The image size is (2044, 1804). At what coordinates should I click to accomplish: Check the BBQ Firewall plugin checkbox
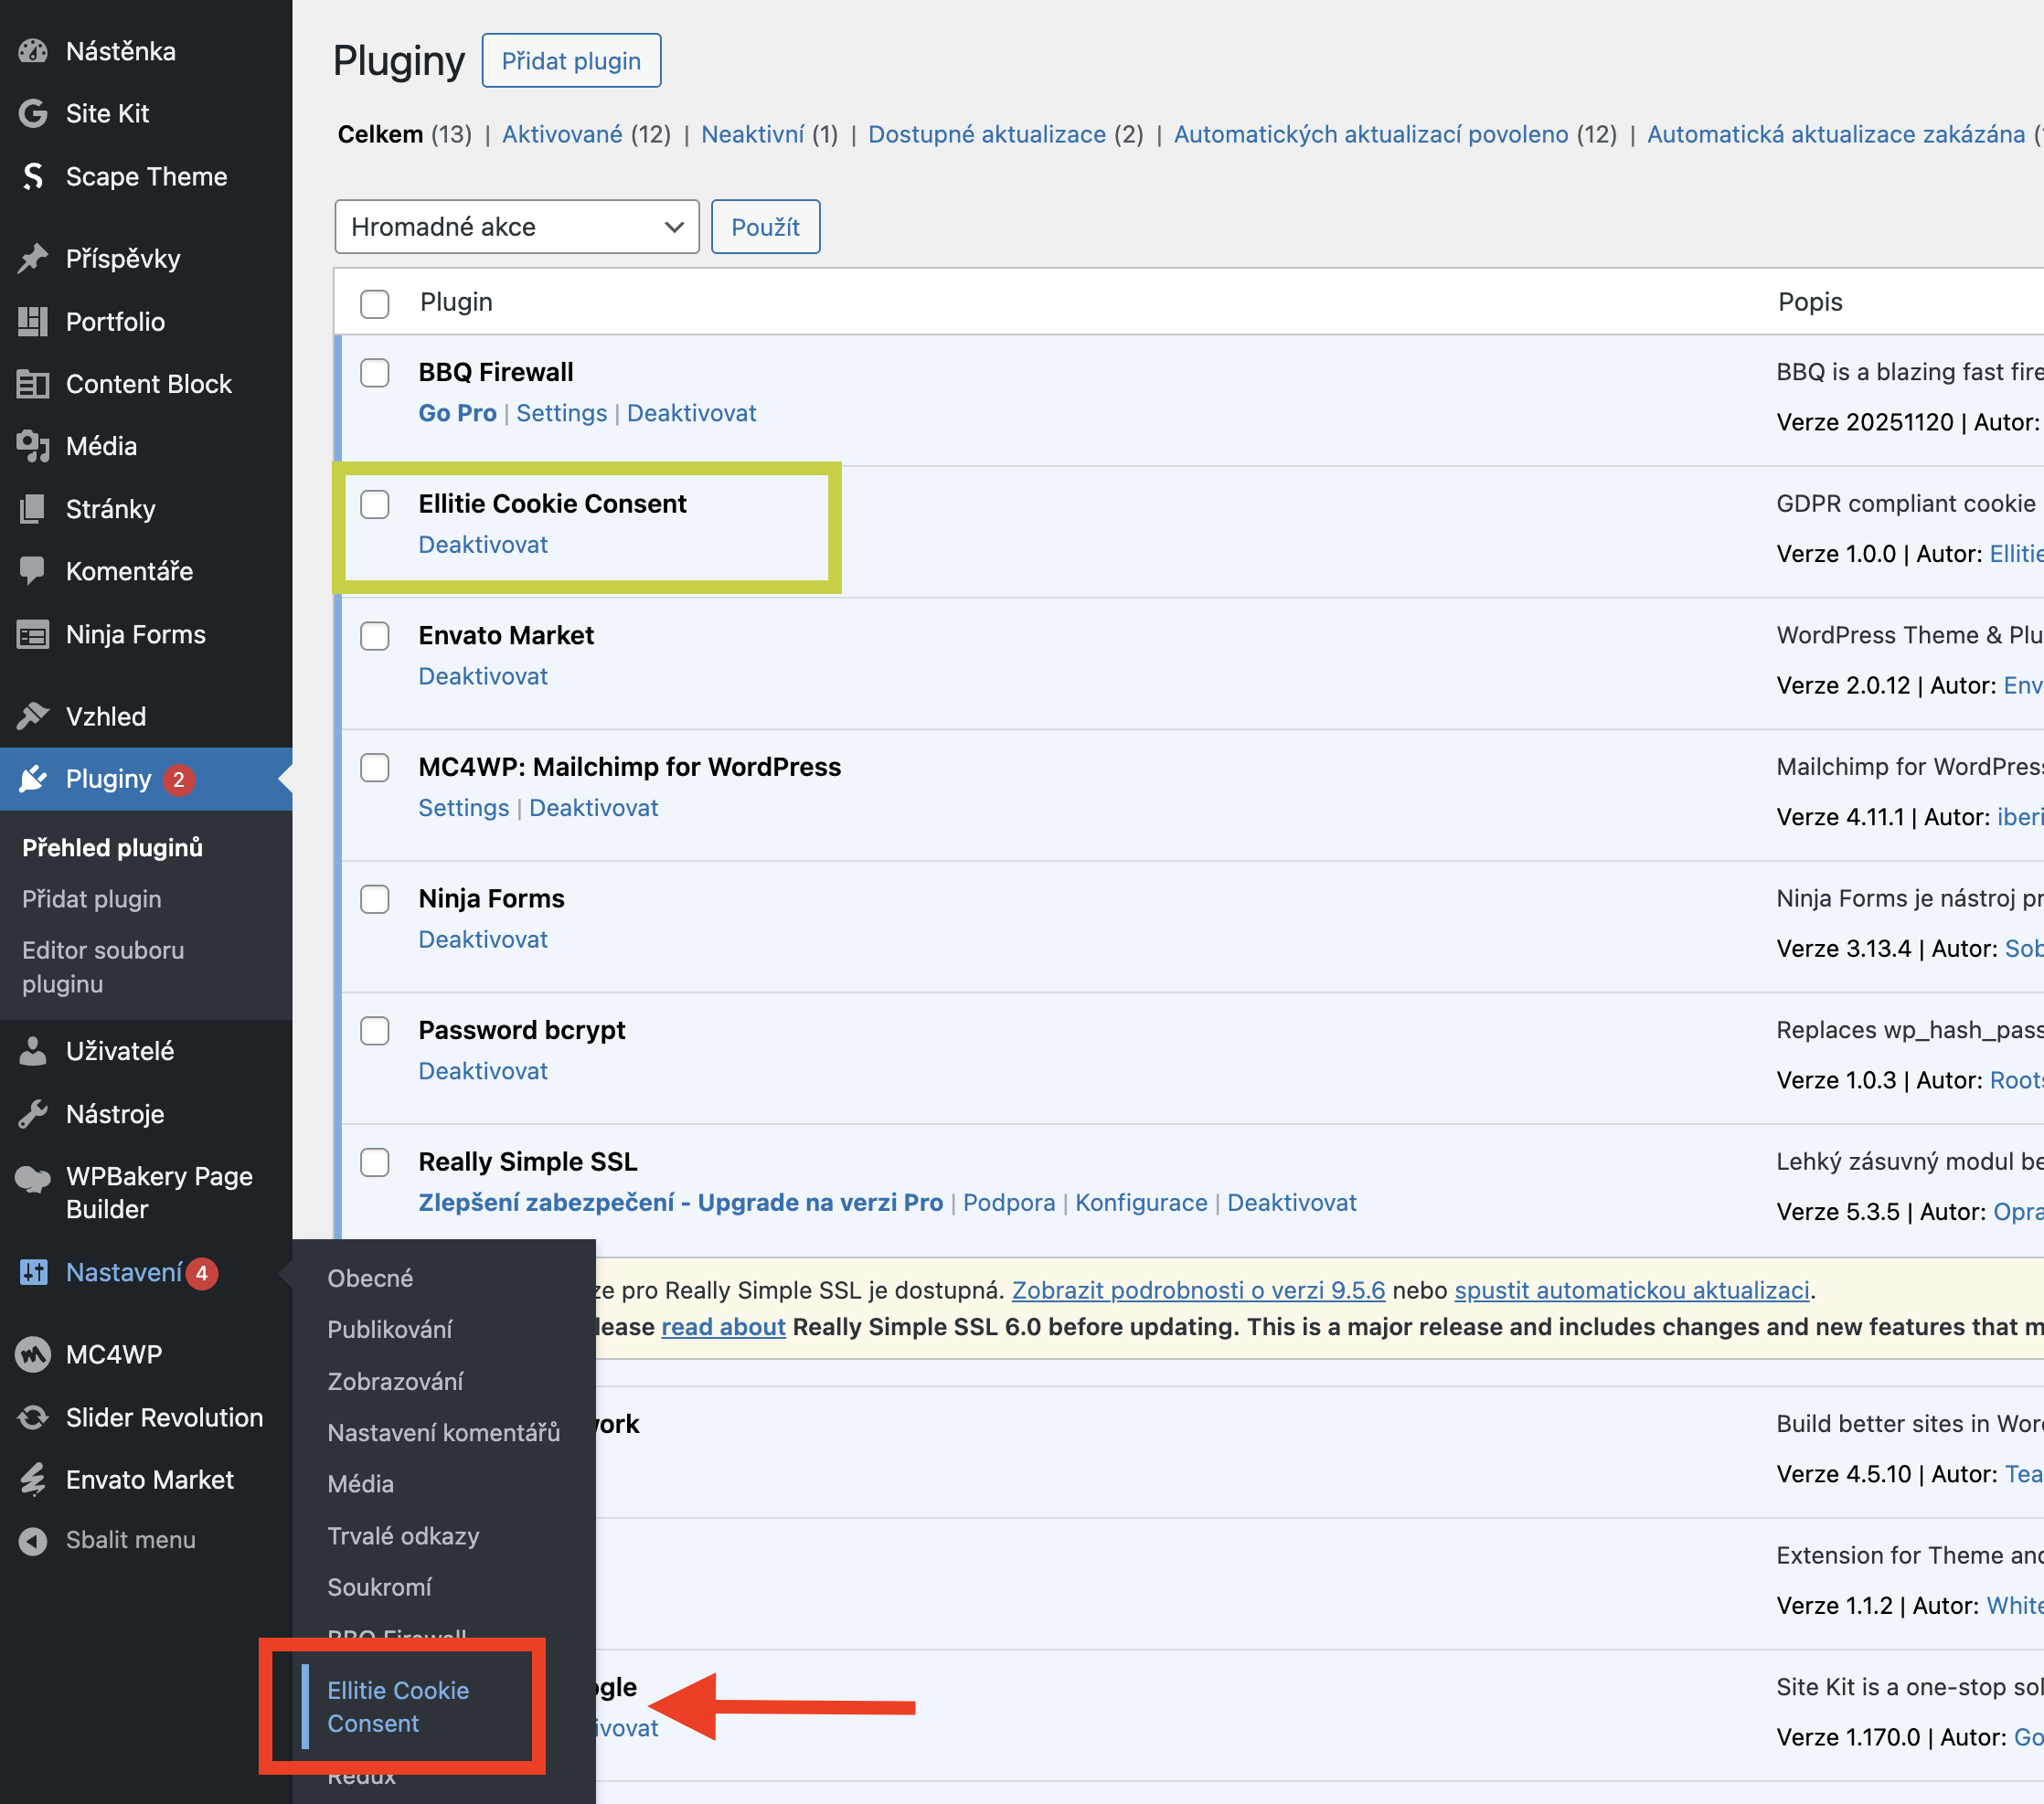point(375,373)
